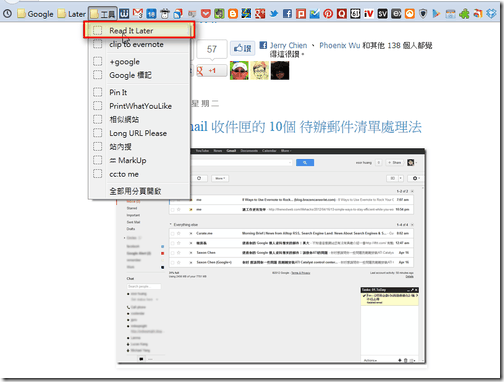This screenshot has width=504, height=382.
Task: Click the iV bookmark icon
Action: [369, 14]
